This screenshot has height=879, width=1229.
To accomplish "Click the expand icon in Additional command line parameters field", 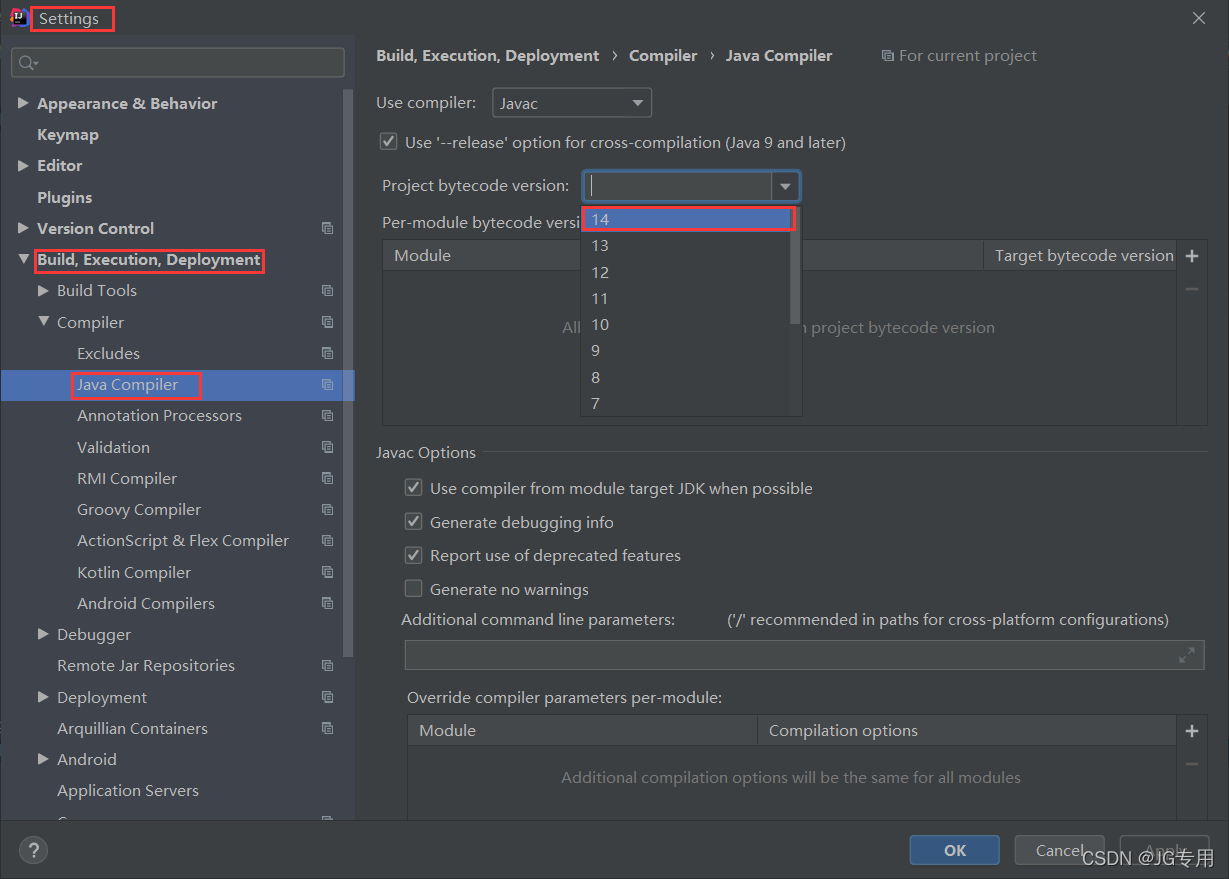I will [x=1187, y=655].
